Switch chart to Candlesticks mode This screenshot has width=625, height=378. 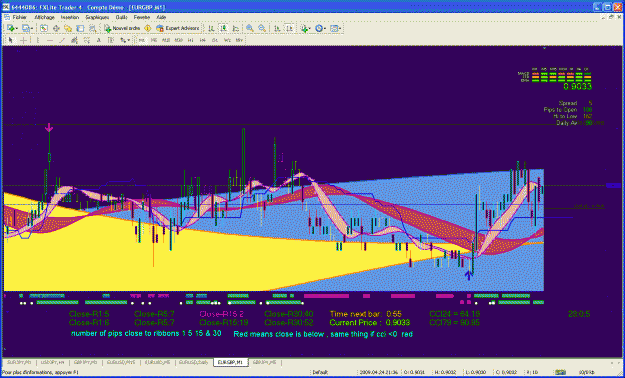click(x=224, y=28)
